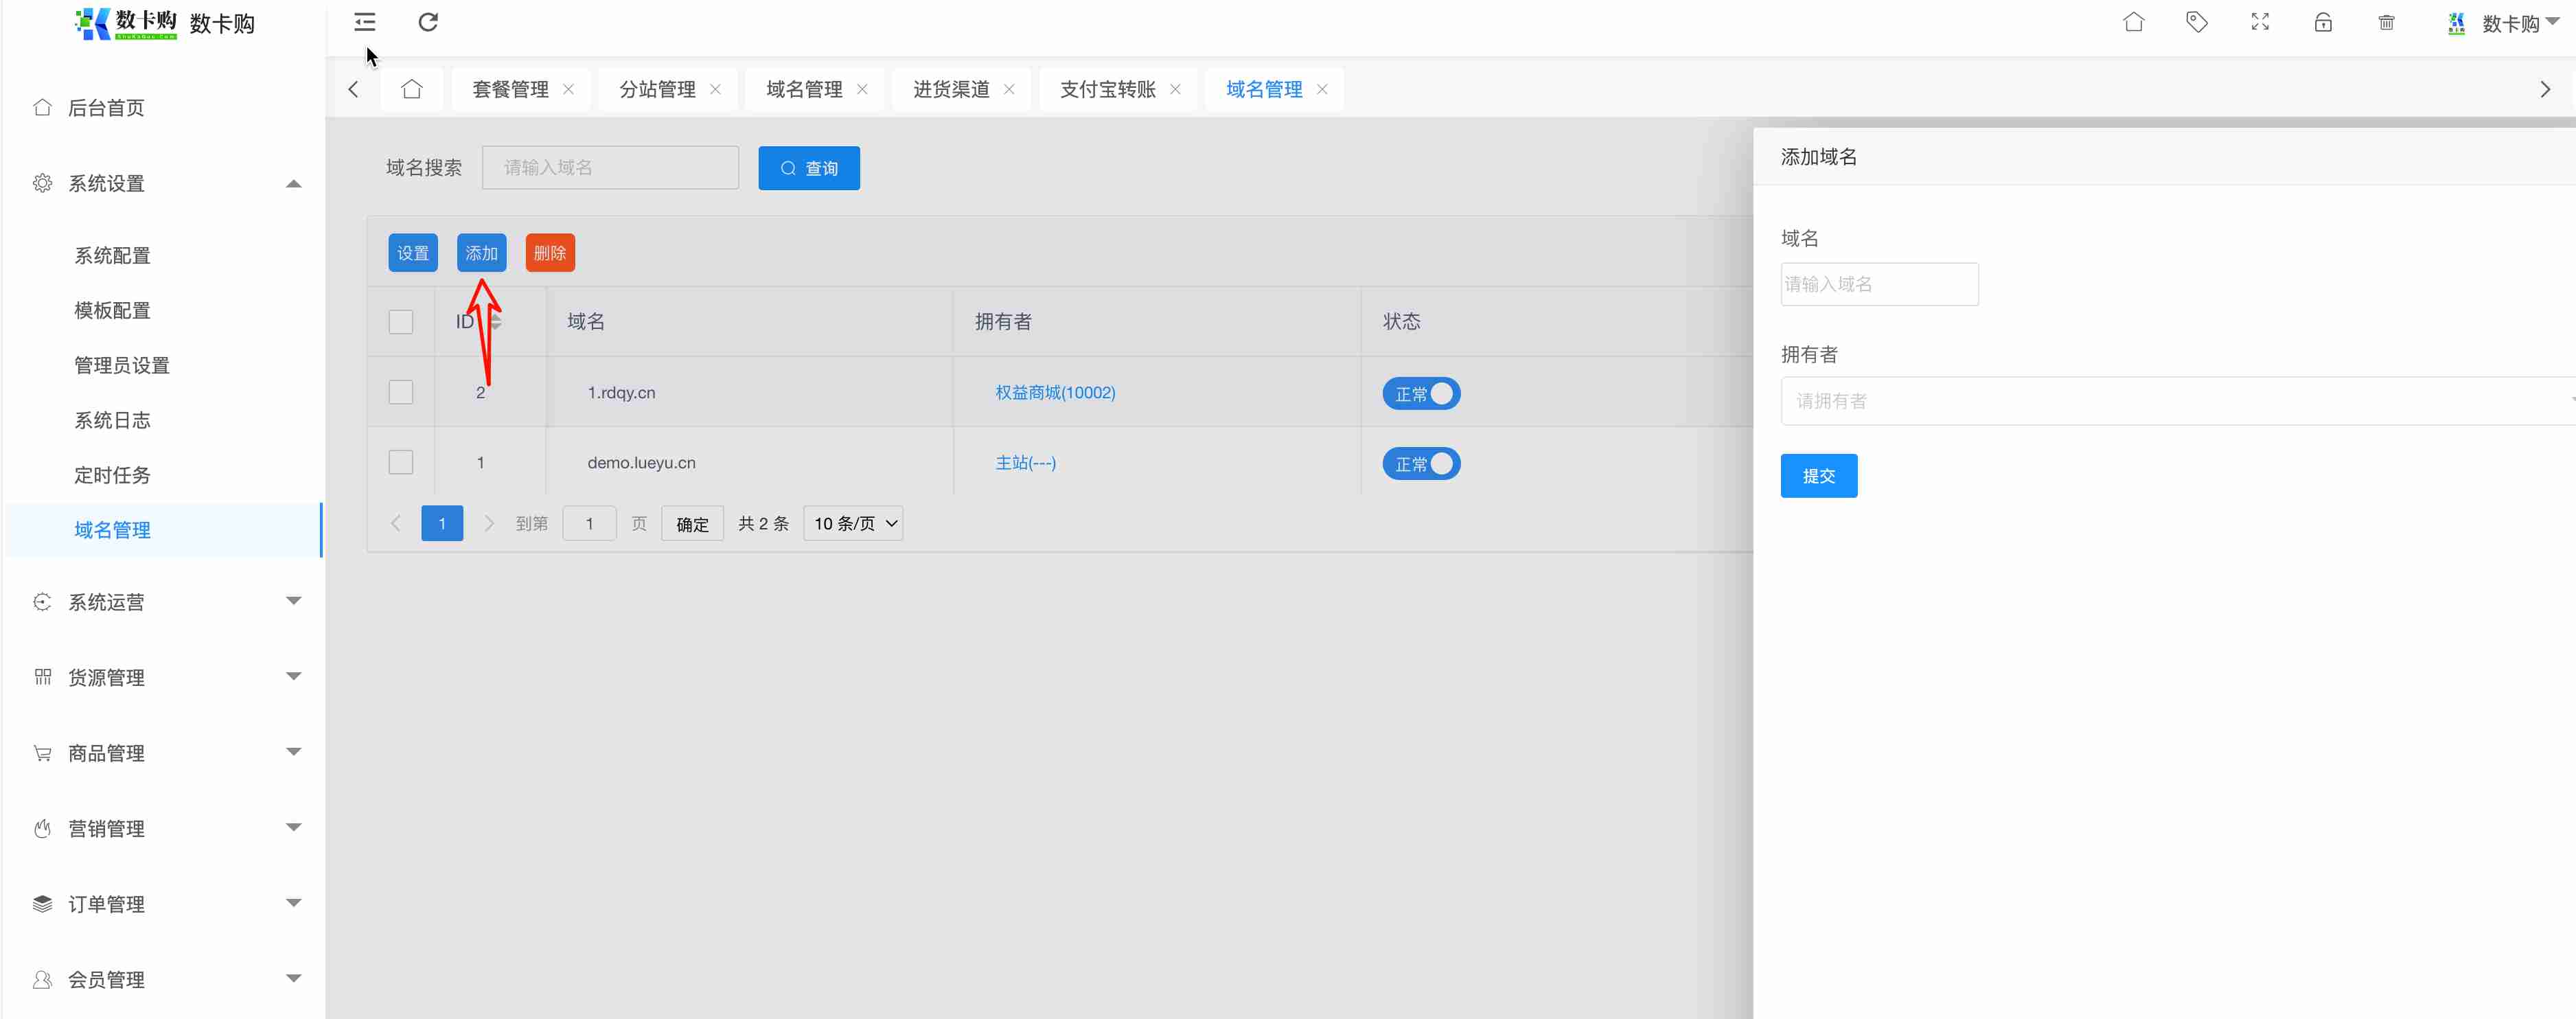Image resolution: width=2576 pixels, height=1019 pixels.
Task: Open the 10 条/页 page size dropdown
Action: coord(853,523)
